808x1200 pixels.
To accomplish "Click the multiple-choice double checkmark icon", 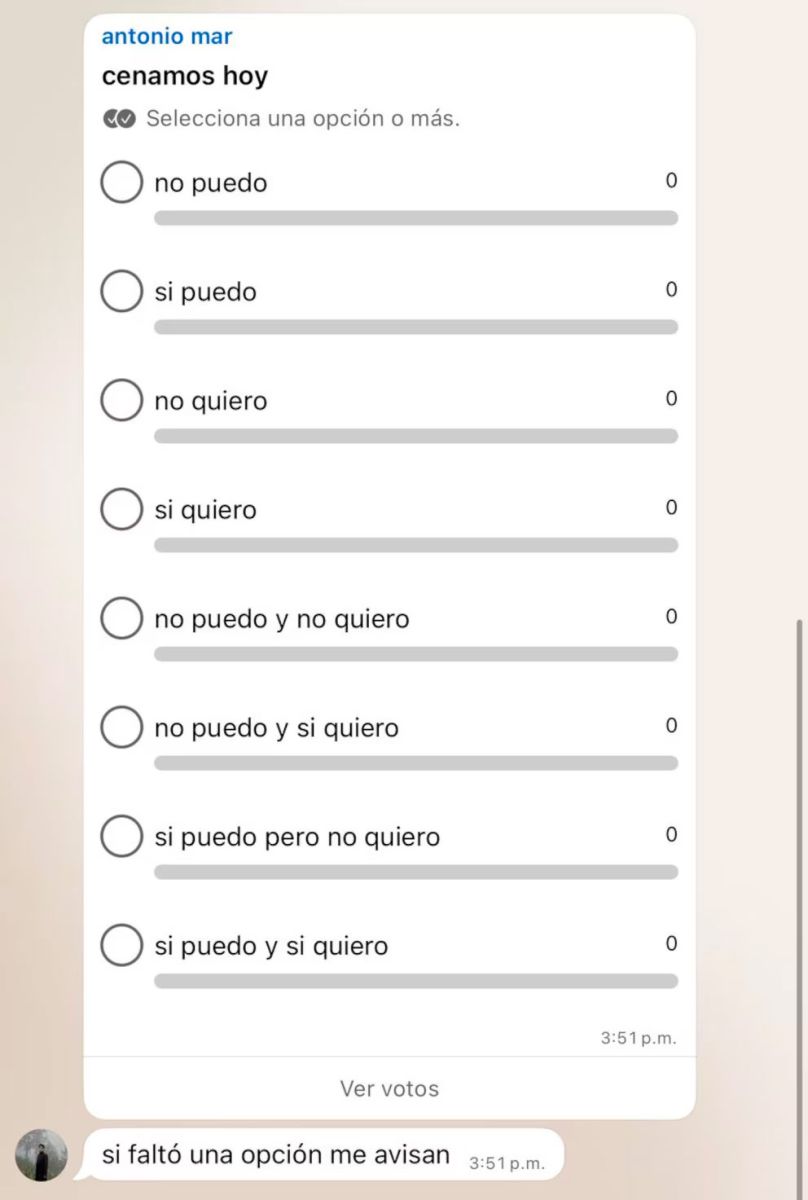I will (119, 119).
